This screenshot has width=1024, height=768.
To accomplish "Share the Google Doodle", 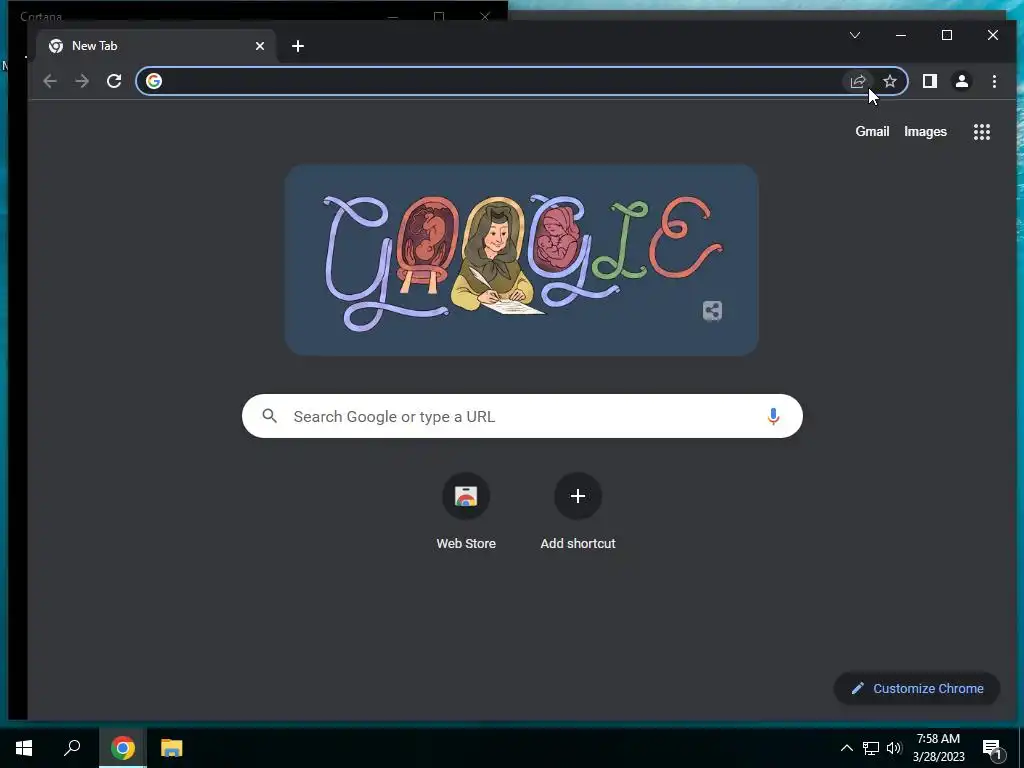I will [712, 311].
